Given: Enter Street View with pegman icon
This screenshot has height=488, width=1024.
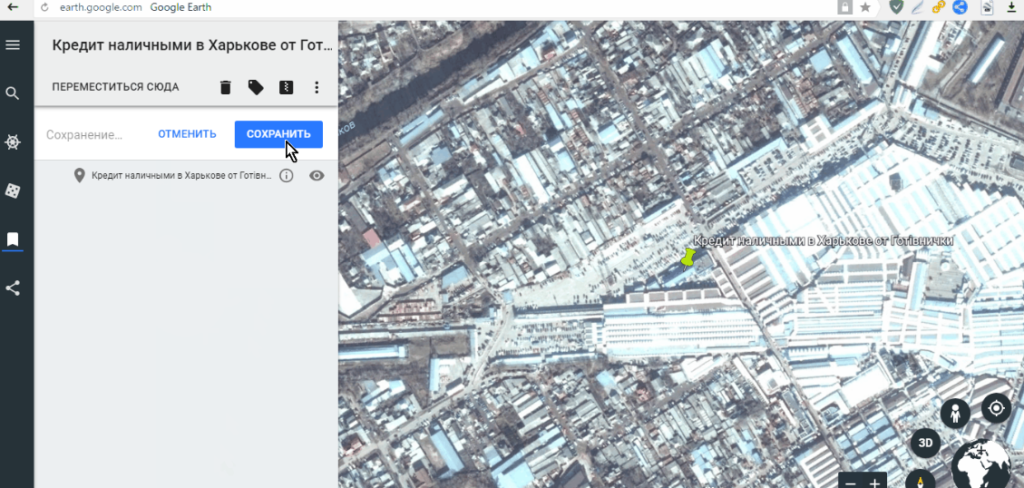Looking at the screenshot, I should pyautogui.click(x=955, y=414).
